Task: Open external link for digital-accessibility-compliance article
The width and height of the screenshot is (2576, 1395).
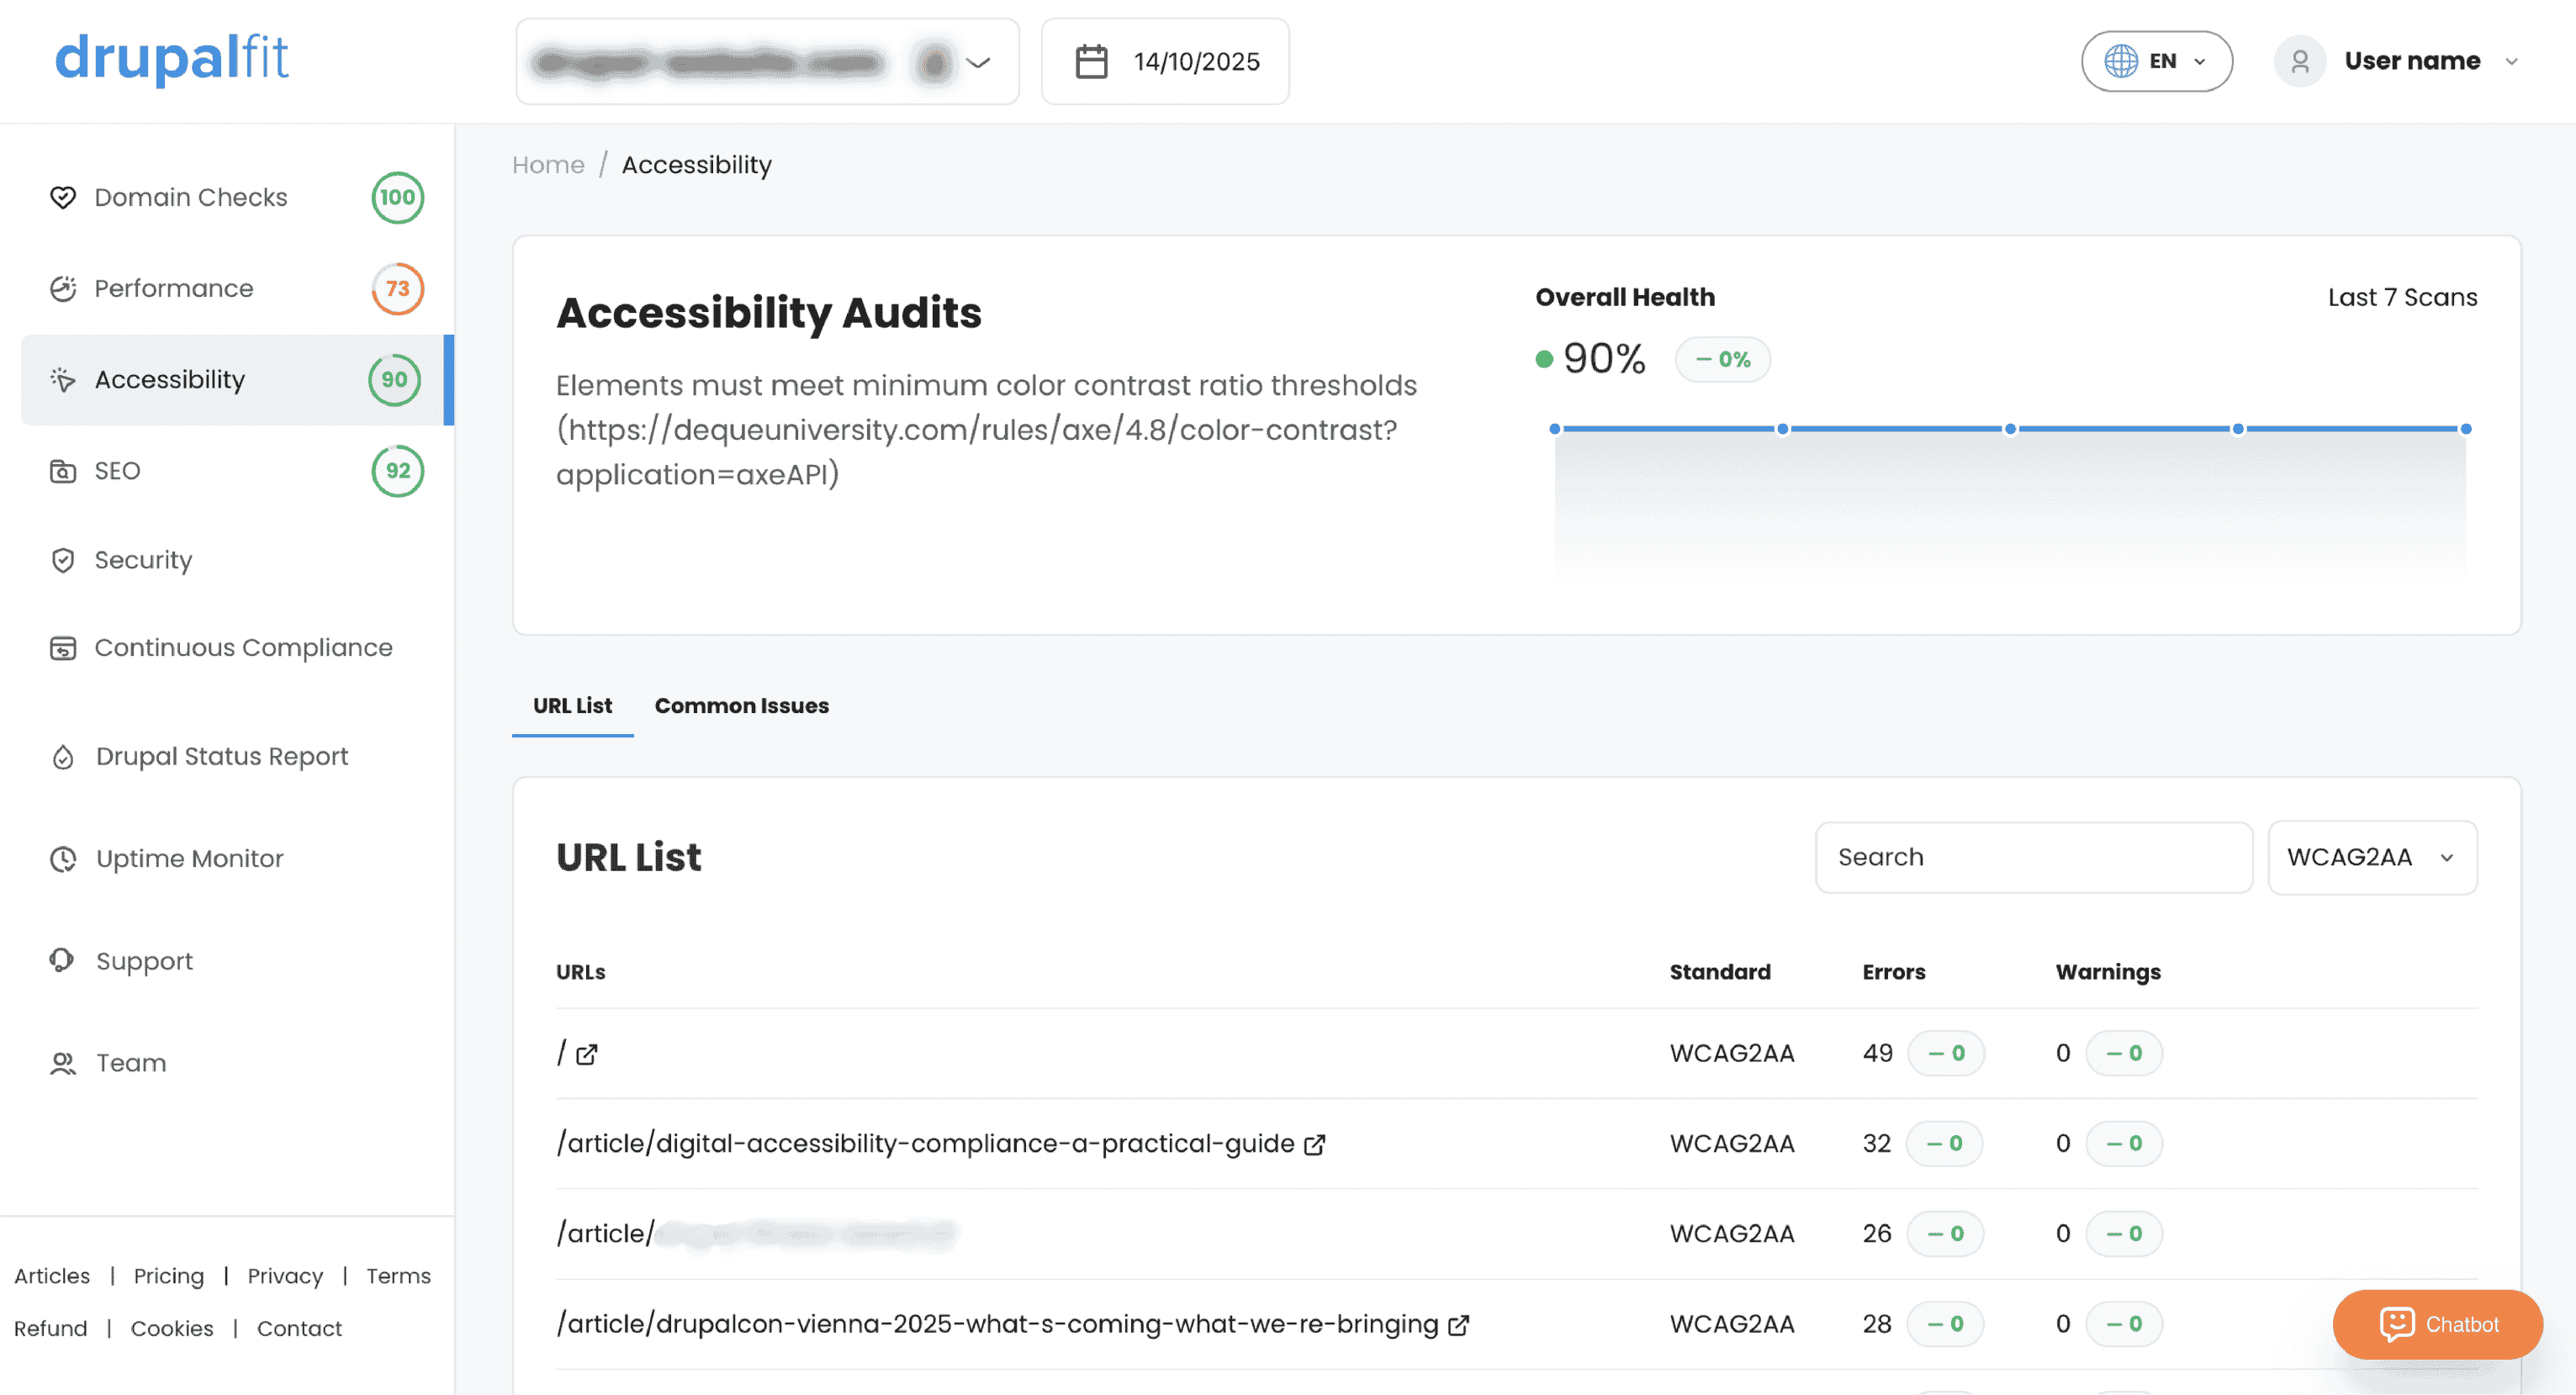Action: pyautogui.click(x=1315, y=1144)
